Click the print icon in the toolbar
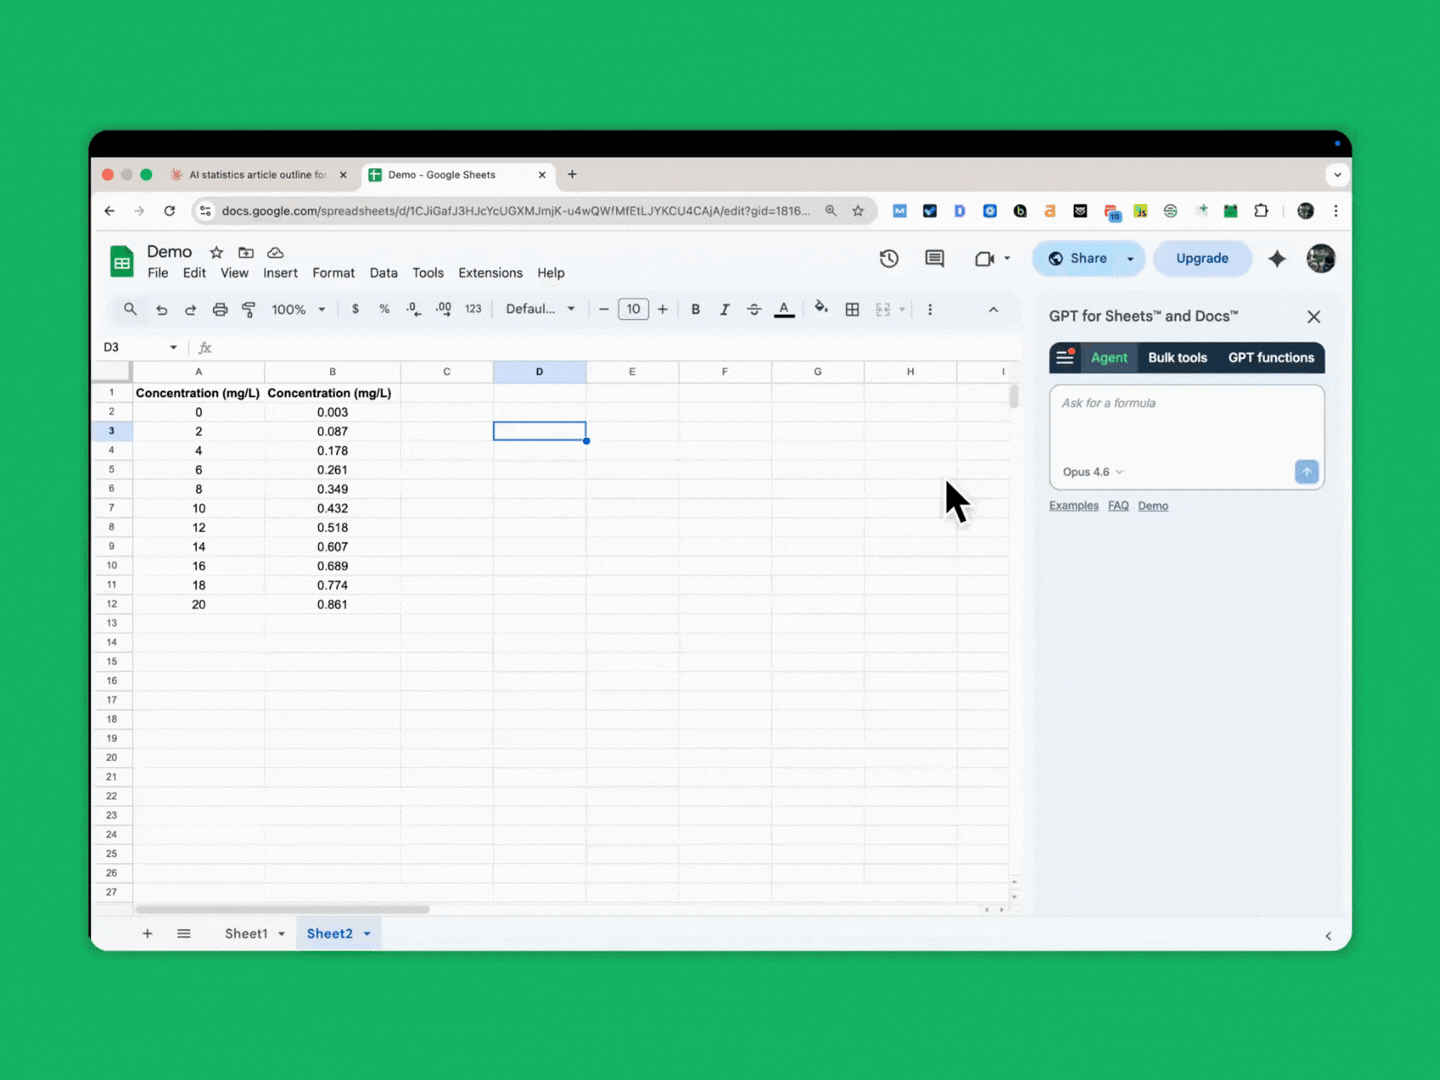The width and height of the screenshot is (1440, 1080). pyautogui.click(x=219, y=309)
